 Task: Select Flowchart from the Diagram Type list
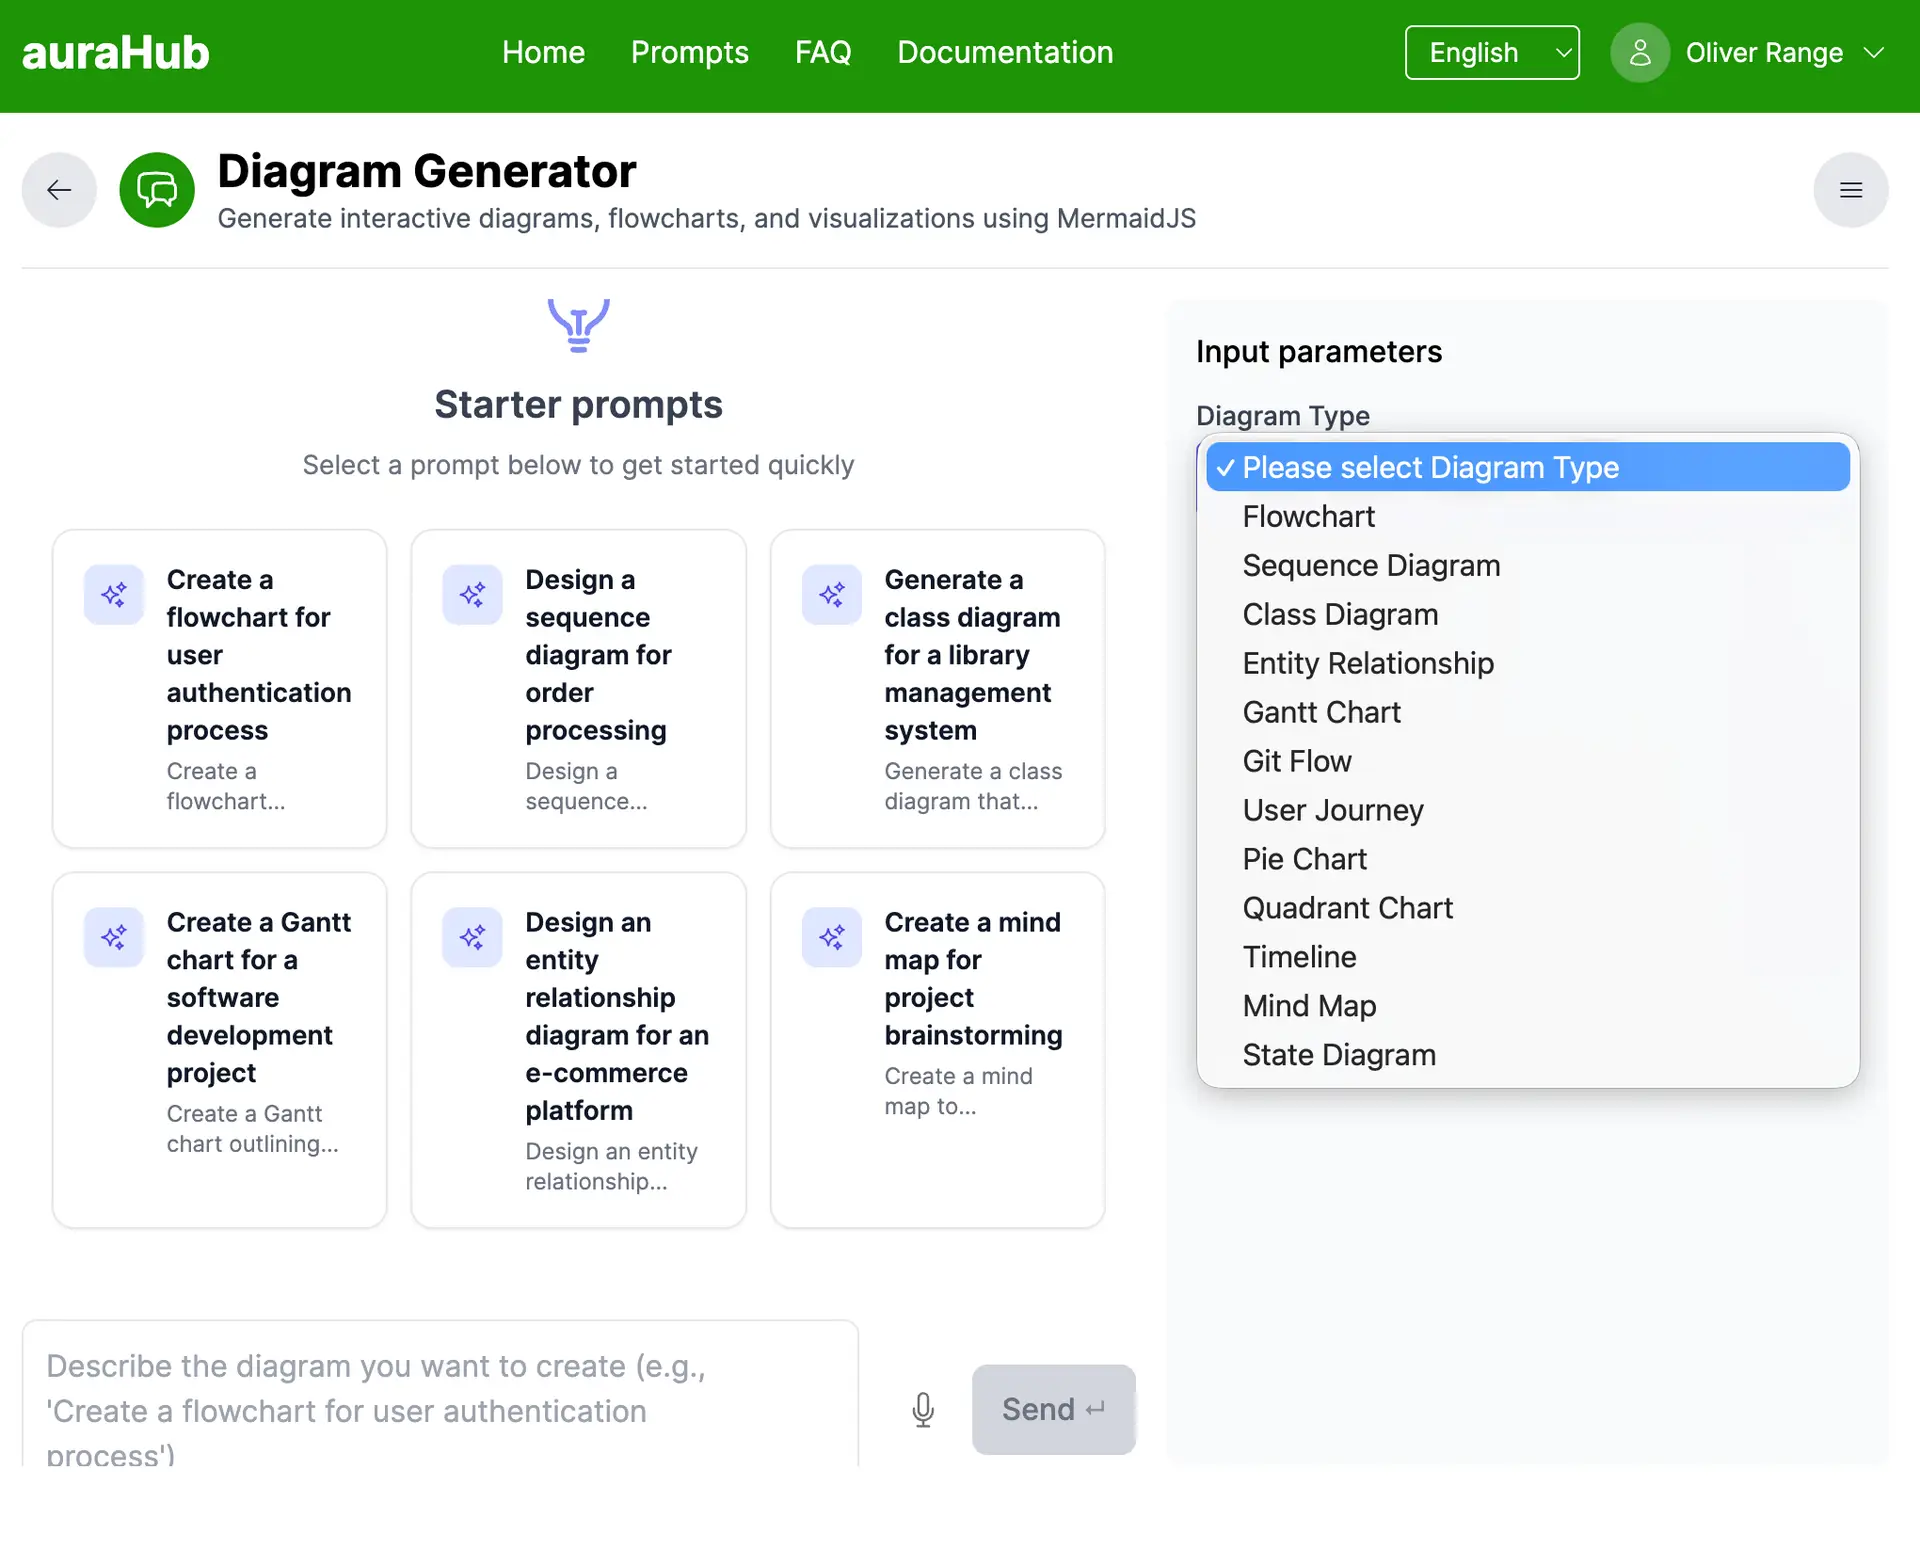1309,516
